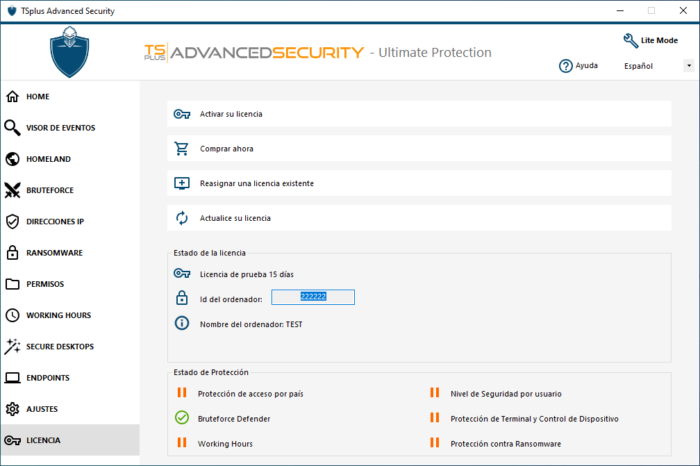Click the refresh arrows icon for Actualice licencia
Viewport: 700px width, 466px height.
(x=182, y=218)
